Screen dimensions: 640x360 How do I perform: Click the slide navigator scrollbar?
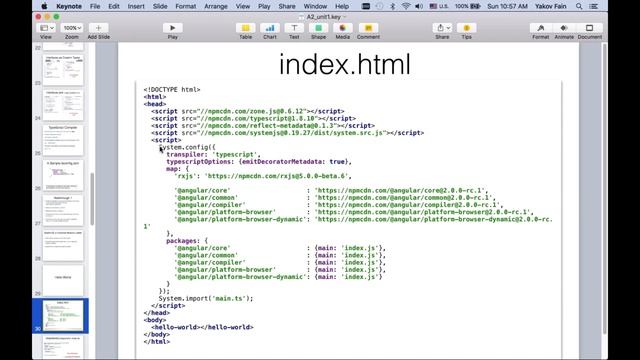92,199
